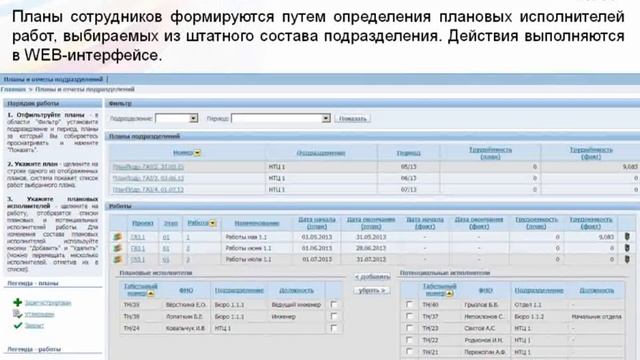The image size is (640, 360).
Task: Click the Показать filter button
Action: click(353, 118)
